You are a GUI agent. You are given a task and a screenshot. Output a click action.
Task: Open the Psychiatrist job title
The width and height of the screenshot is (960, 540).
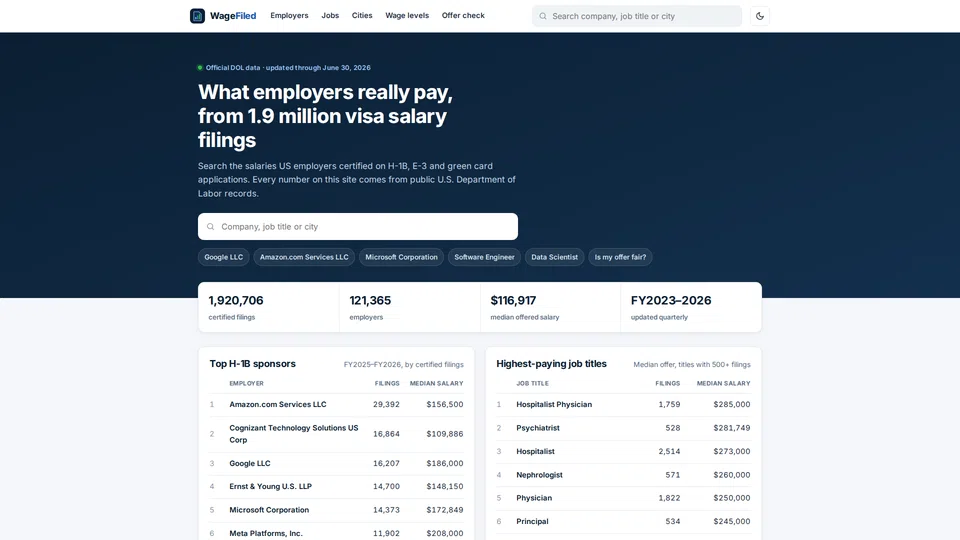pos(538,428)
